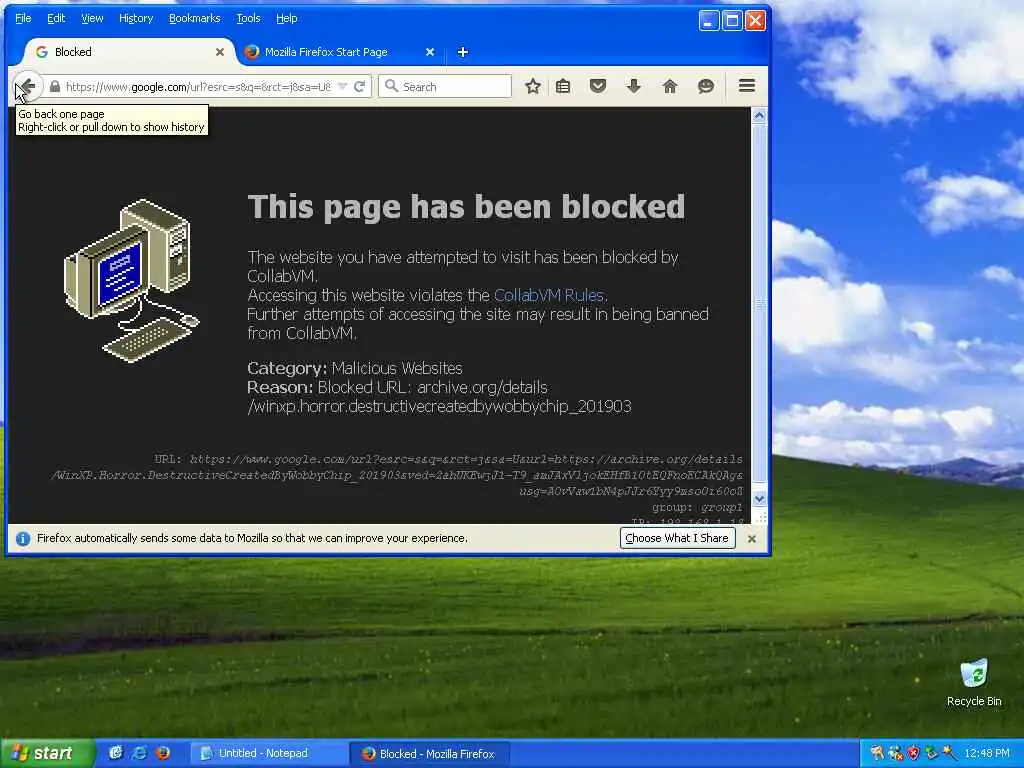Click the 'Reason:' label text

[x=280, y=387]
